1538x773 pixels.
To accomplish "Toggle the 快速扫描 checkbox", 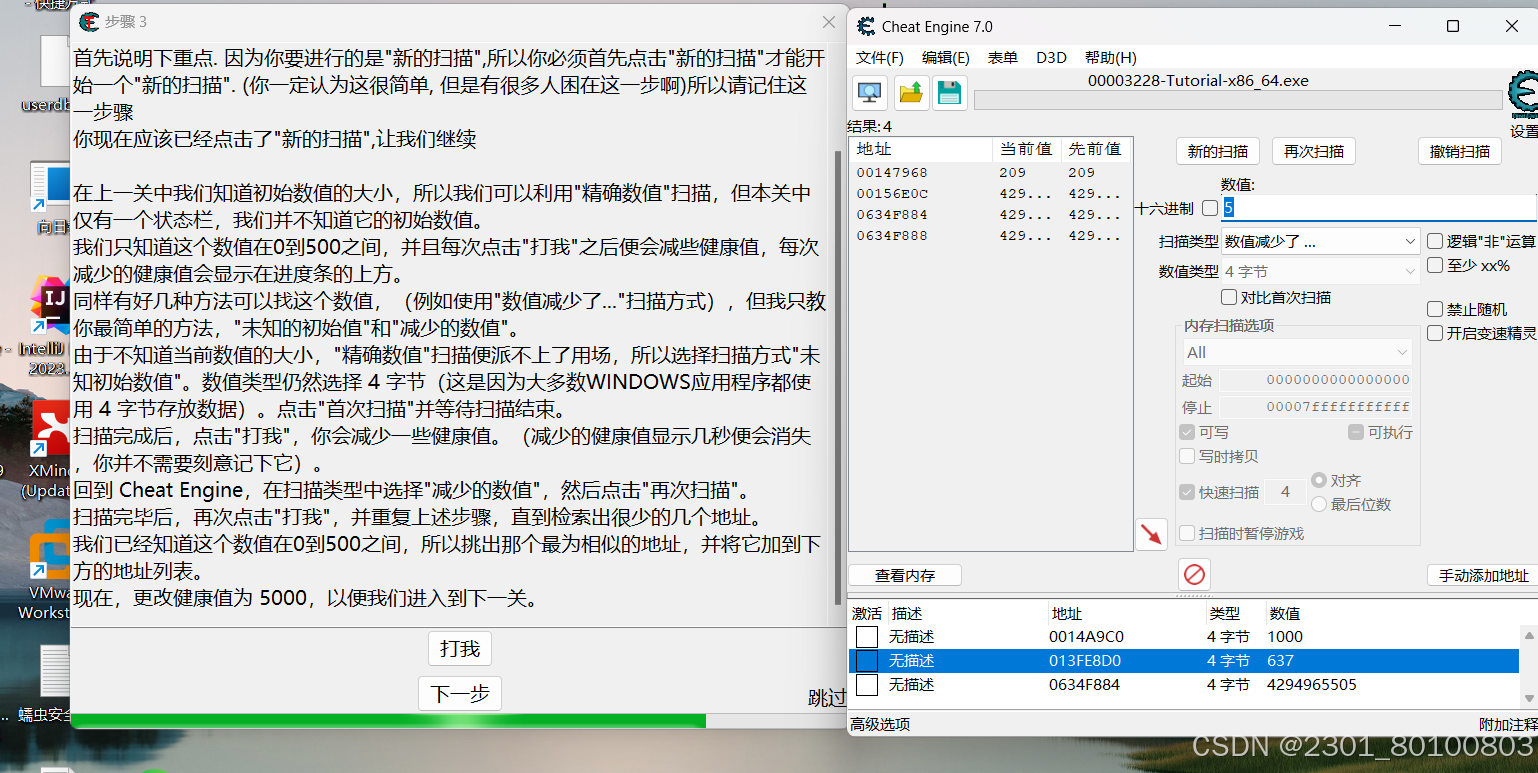I will pyautogui.click(x=1187, y=492).
